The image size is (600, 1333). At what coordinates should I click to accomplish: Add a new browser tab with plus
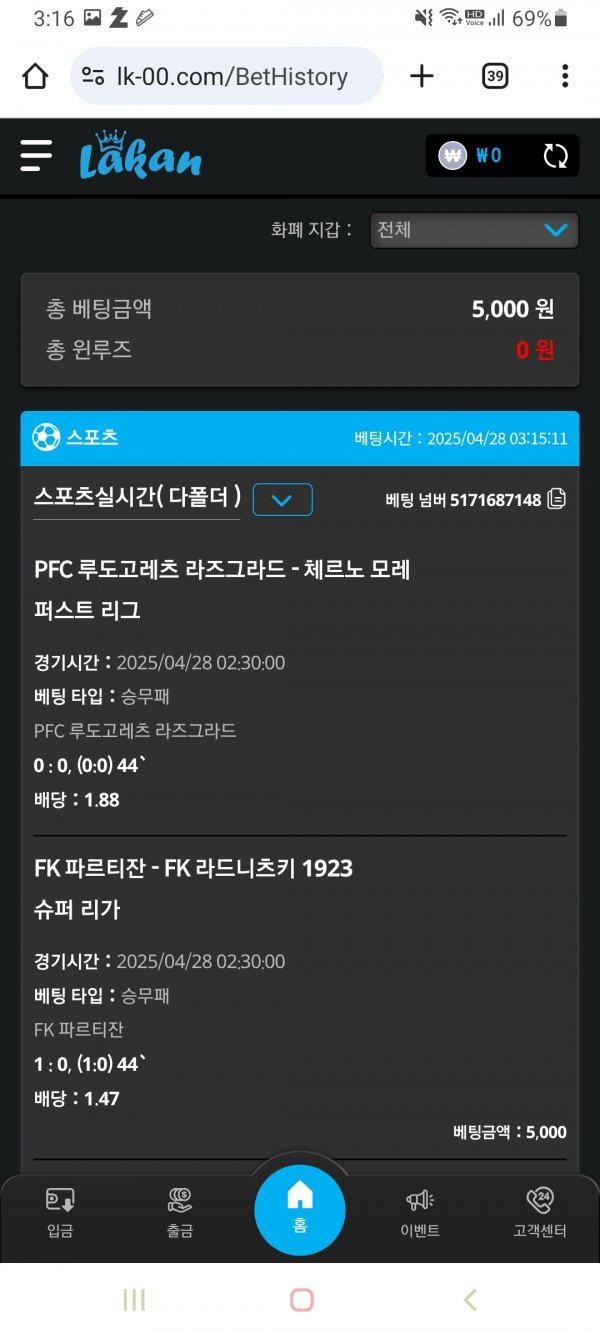pos(423,76)
